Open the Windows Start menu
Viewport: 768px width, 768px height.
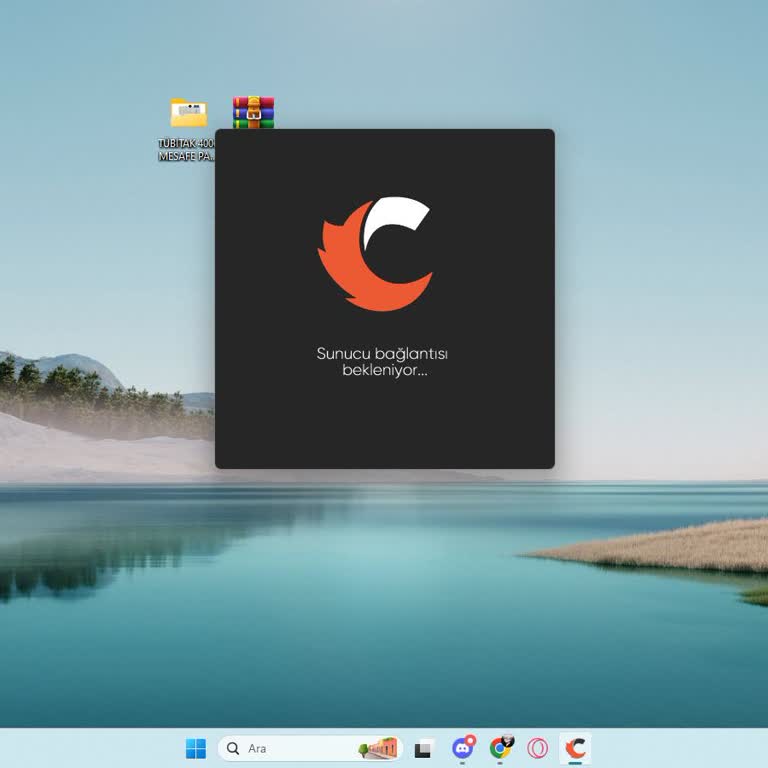pyautogui.click(x=196, y=748)
